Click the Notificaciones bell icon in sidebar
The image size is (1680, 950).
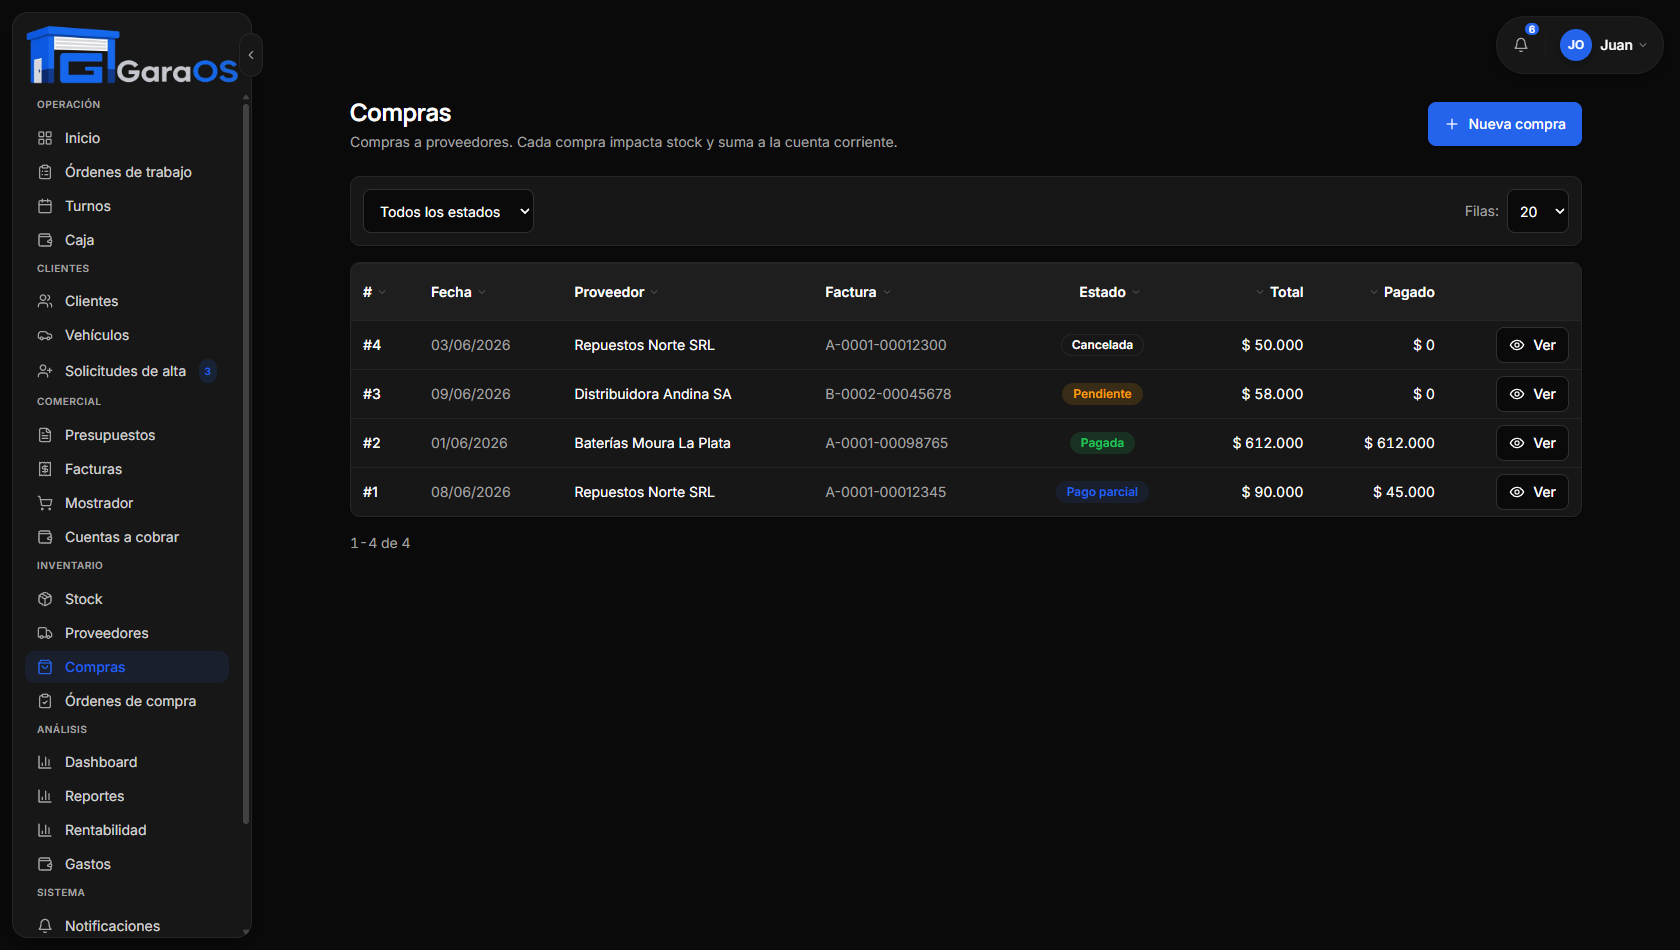45,926
